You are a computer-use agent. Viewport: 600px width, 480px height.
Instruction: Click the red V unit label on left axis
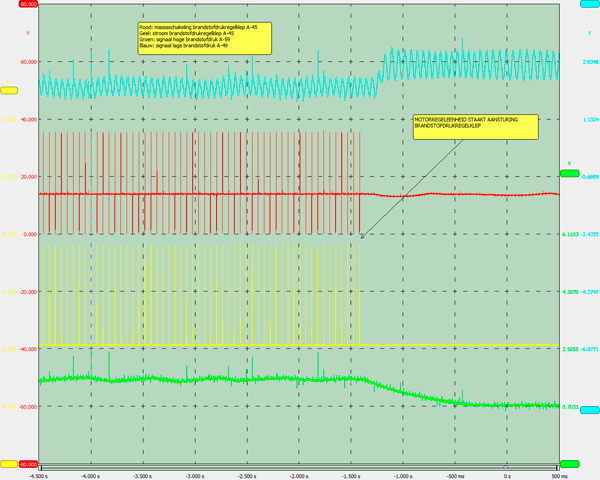27,33
